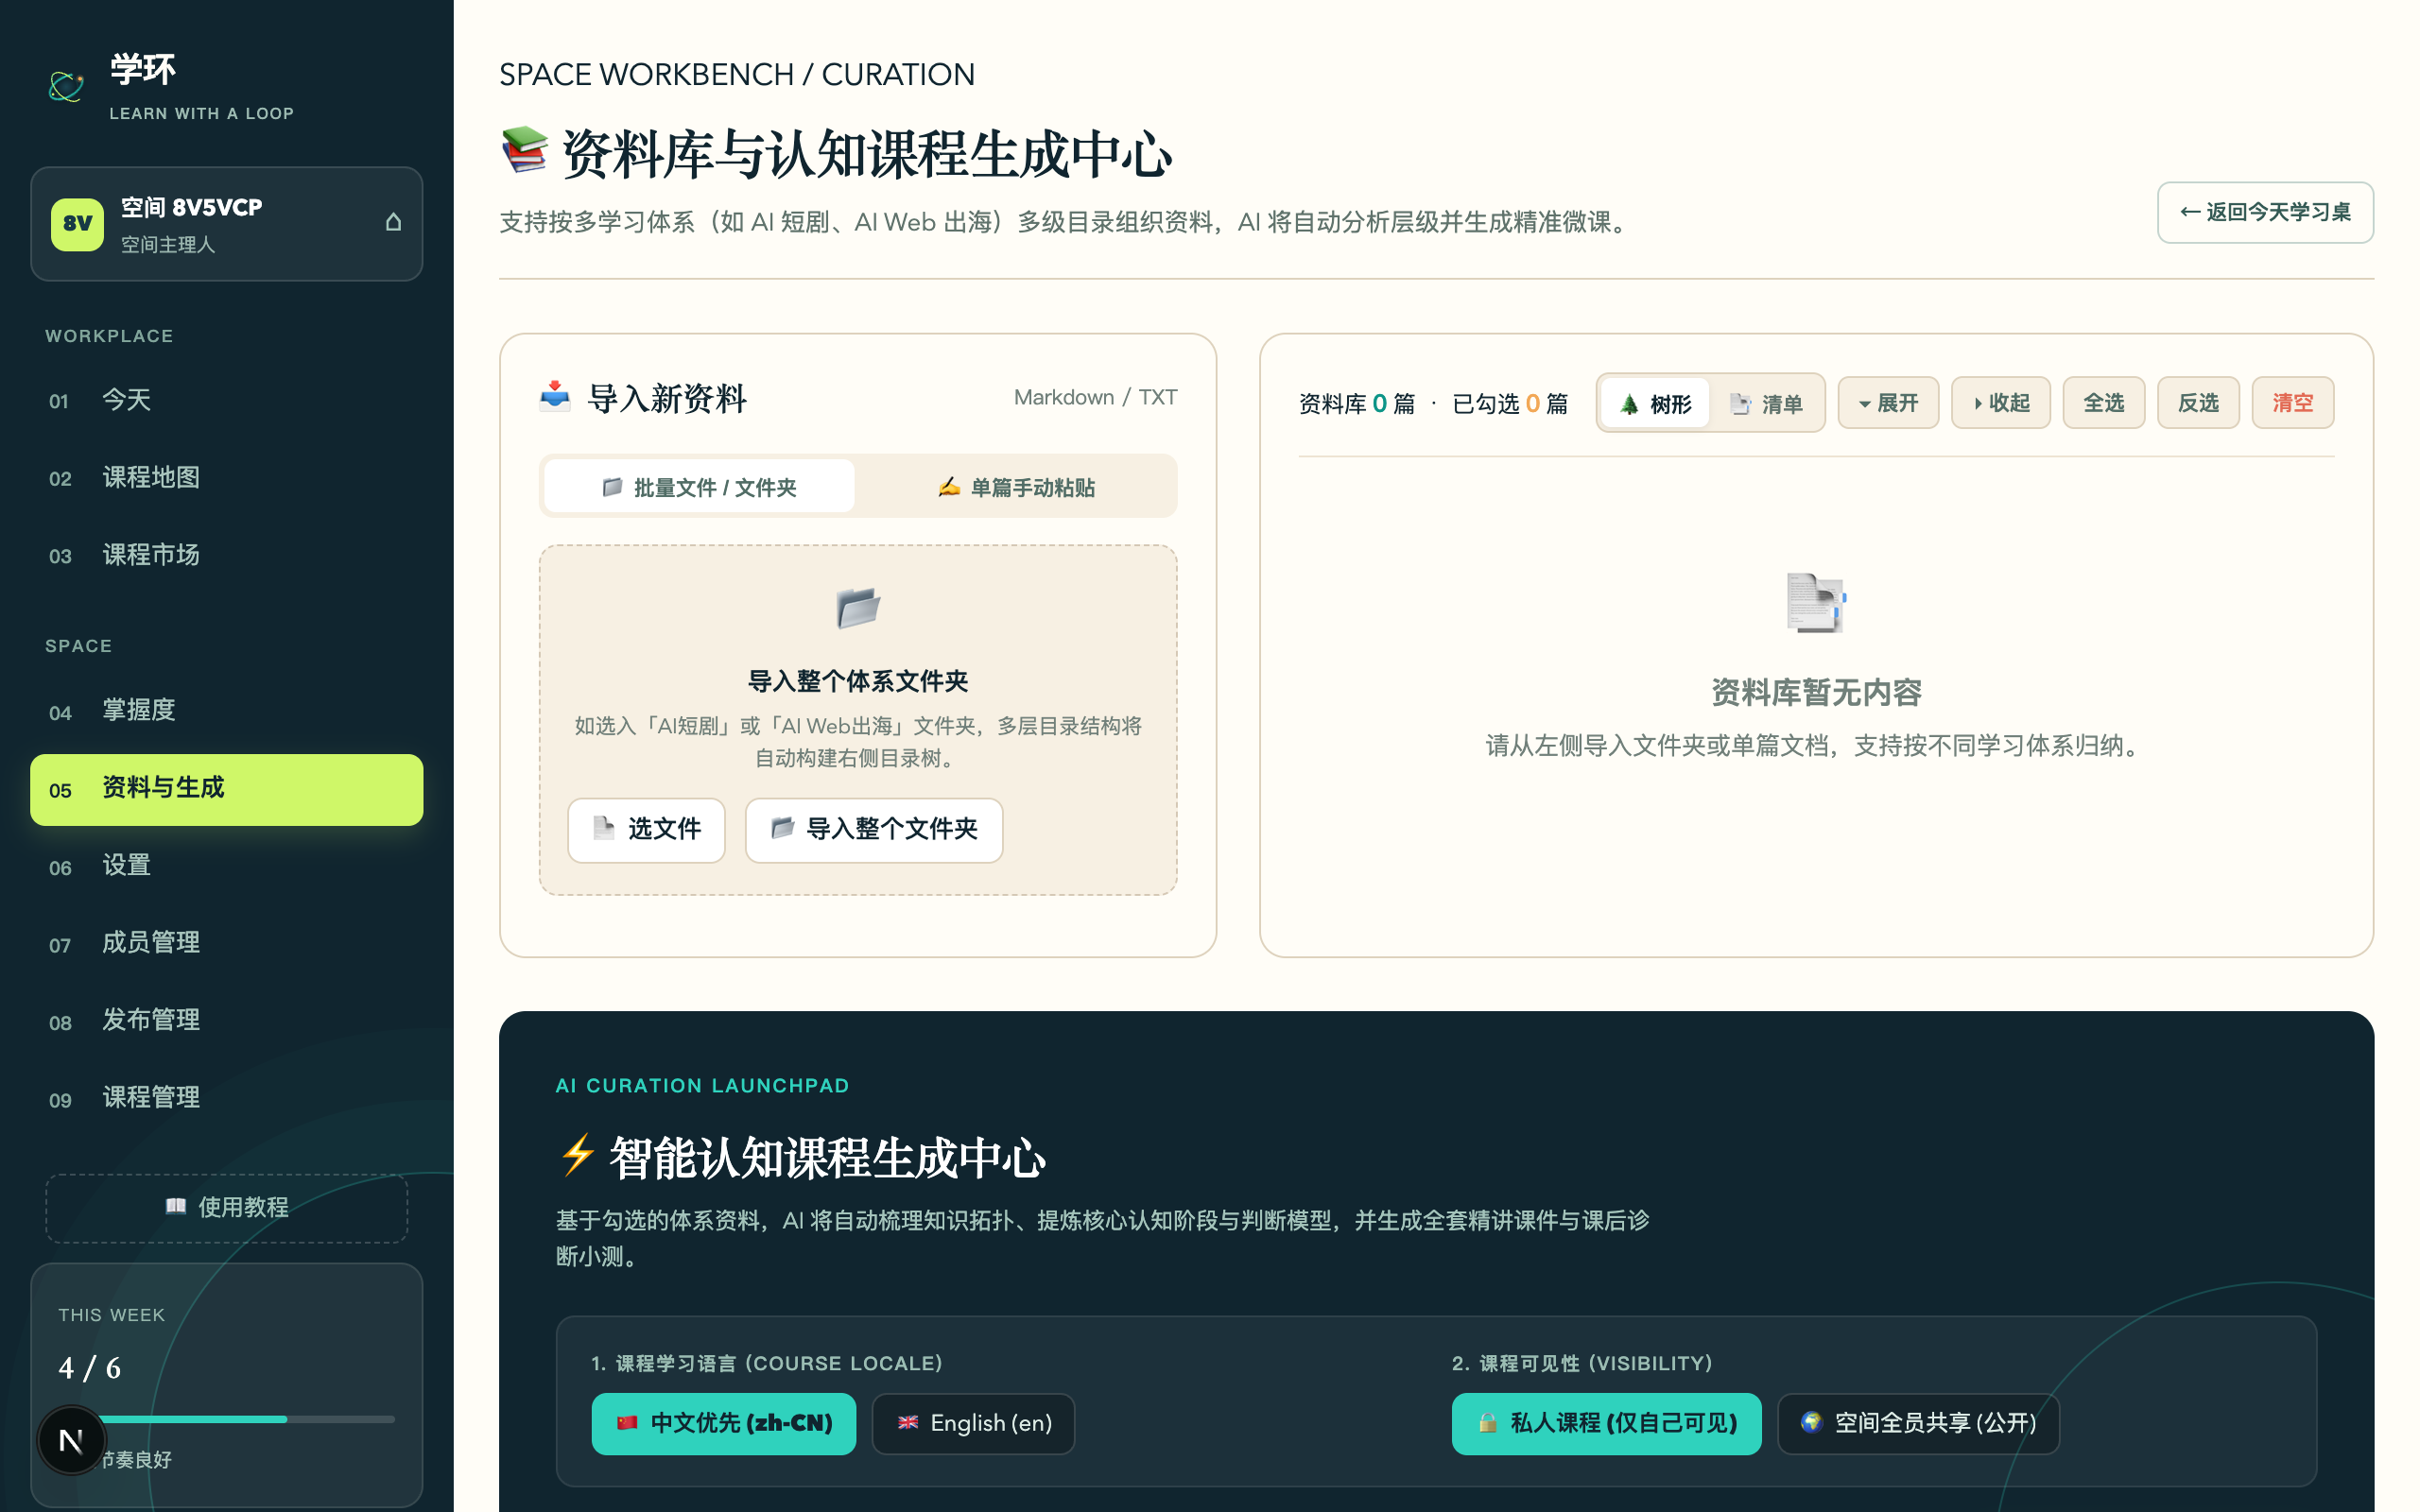Select 树形 tree view mode

(x=1655, y=403)
